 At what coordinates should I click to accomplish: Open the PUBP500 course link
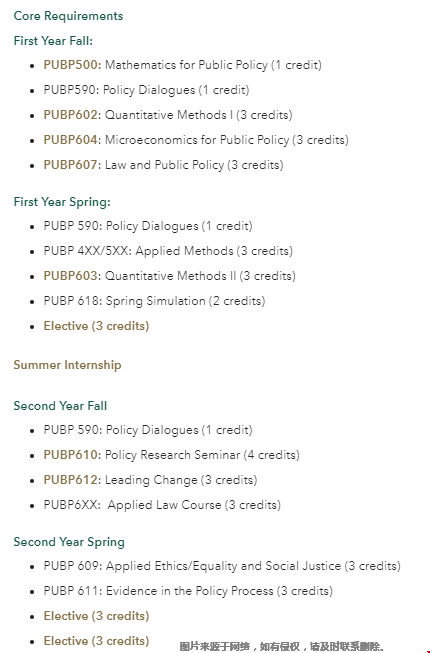[x=72, y=65]
